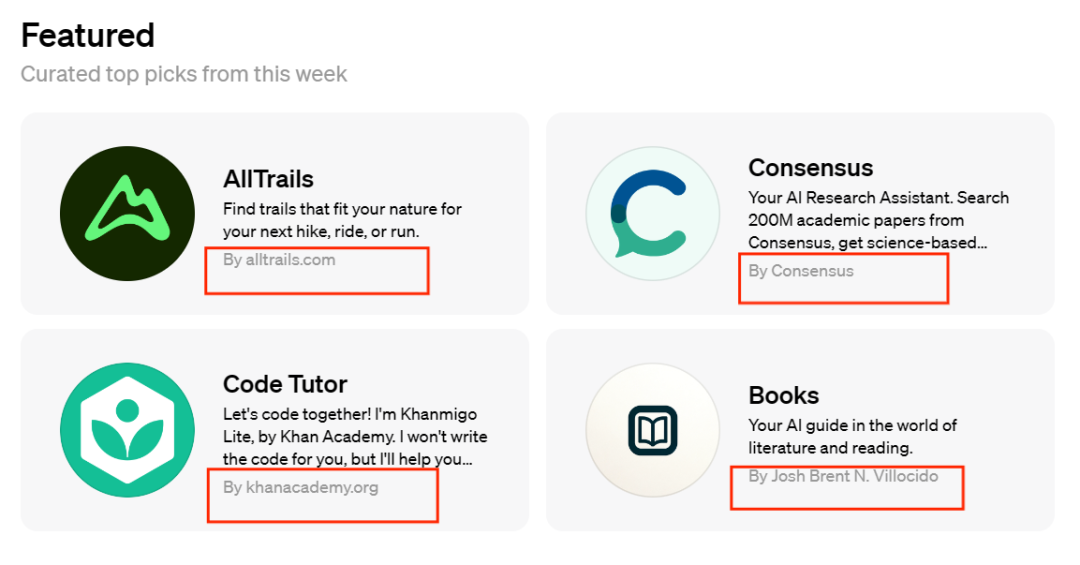Screen dimensions: 1080x565
Task: Open the AllTrails title link
Action: [x=268, y=179]
